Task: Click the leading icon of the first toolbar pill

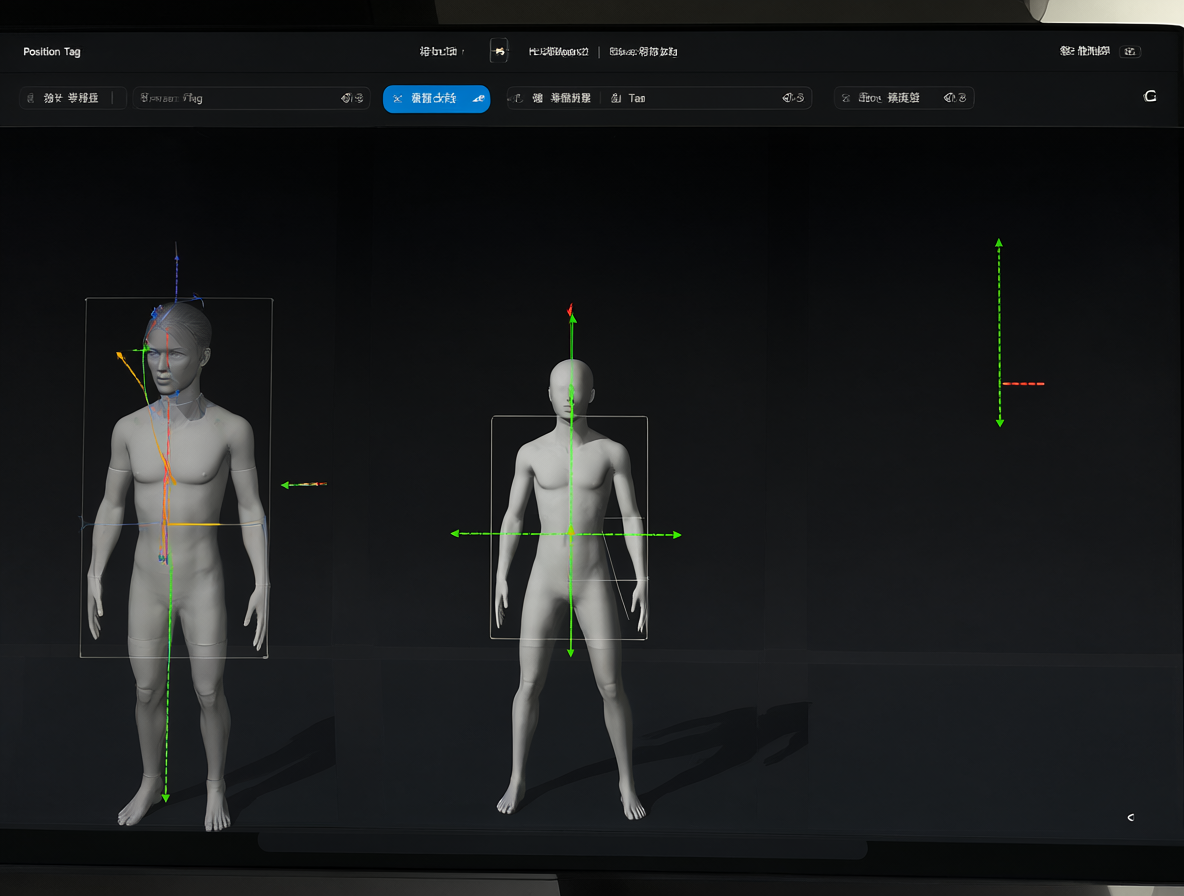Action: pos(30,98)
